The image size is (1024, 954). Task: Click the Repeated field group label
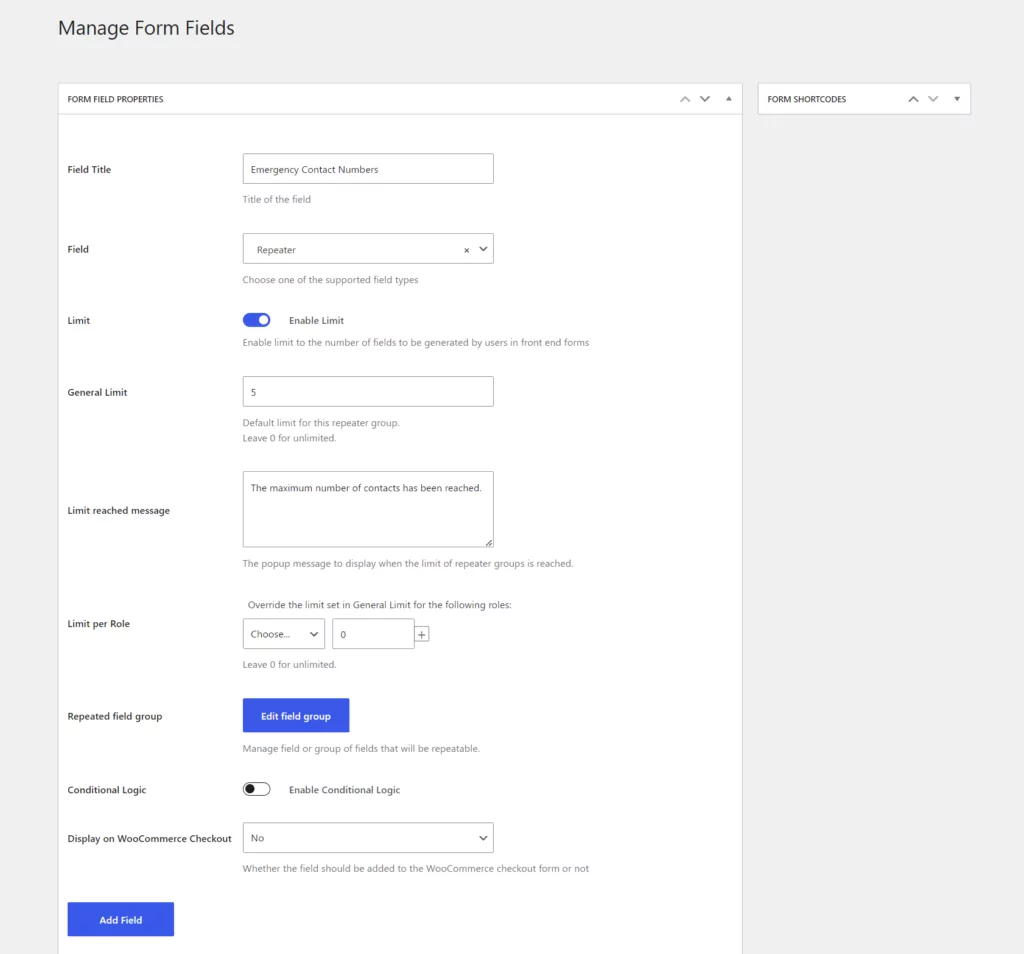[115, 716]
